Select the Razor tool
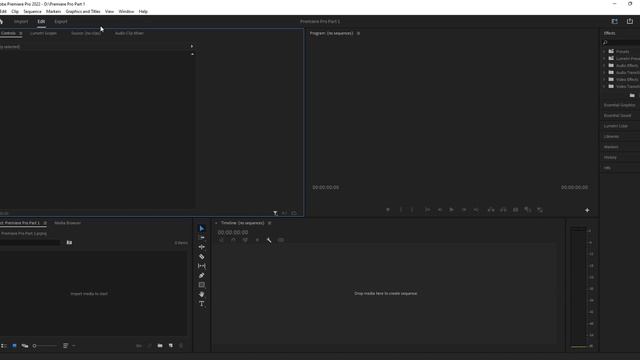Viewport: 640px width, 360px height. click(202, 256)
